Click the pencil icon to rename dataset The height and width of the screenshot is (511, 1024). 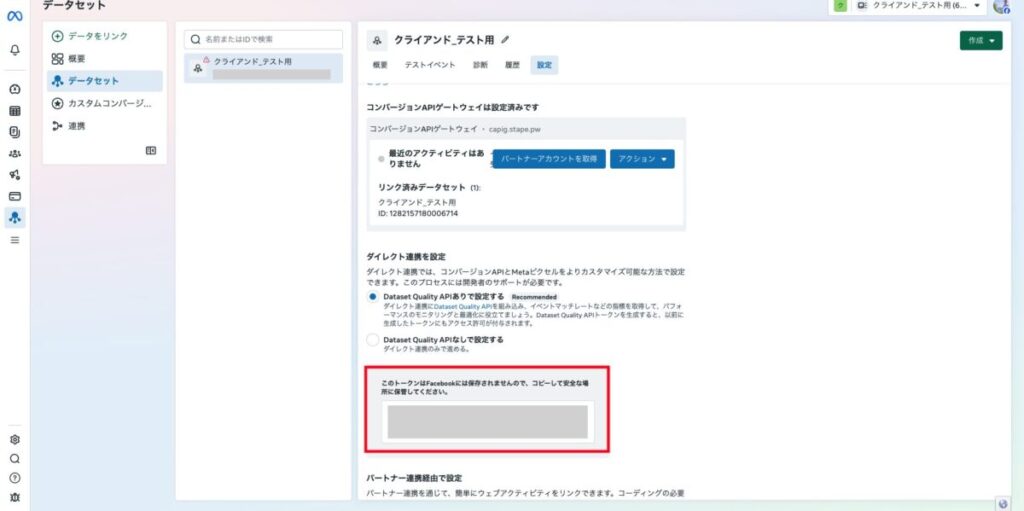click(x=505, y=40)
